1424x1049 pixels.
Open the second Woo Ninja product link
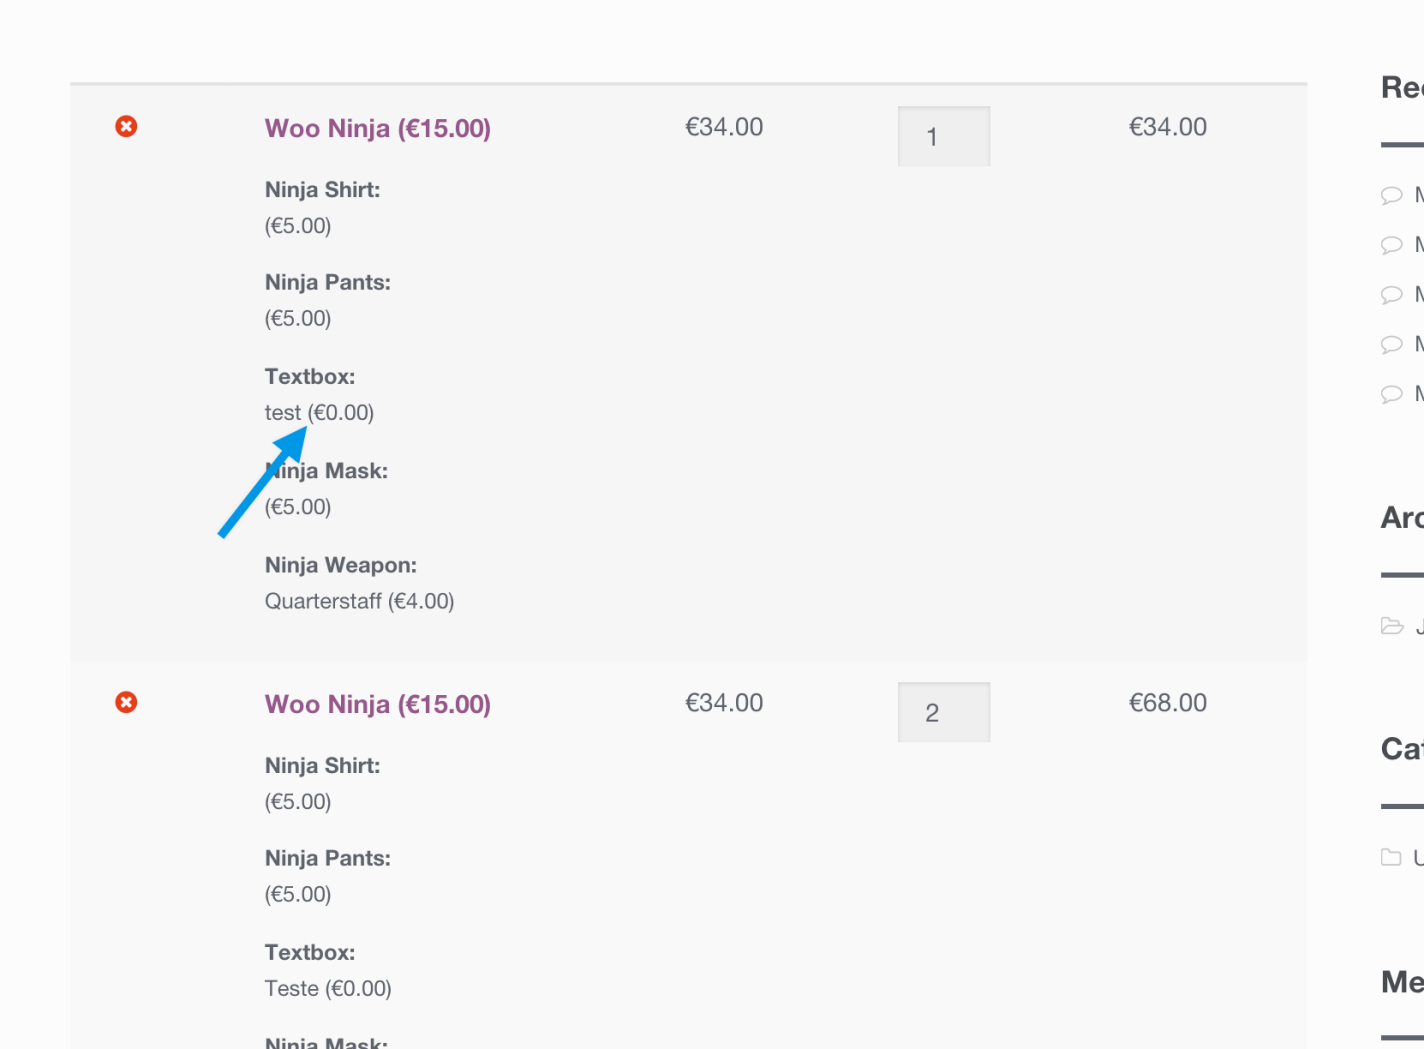[x=377, y=704]
